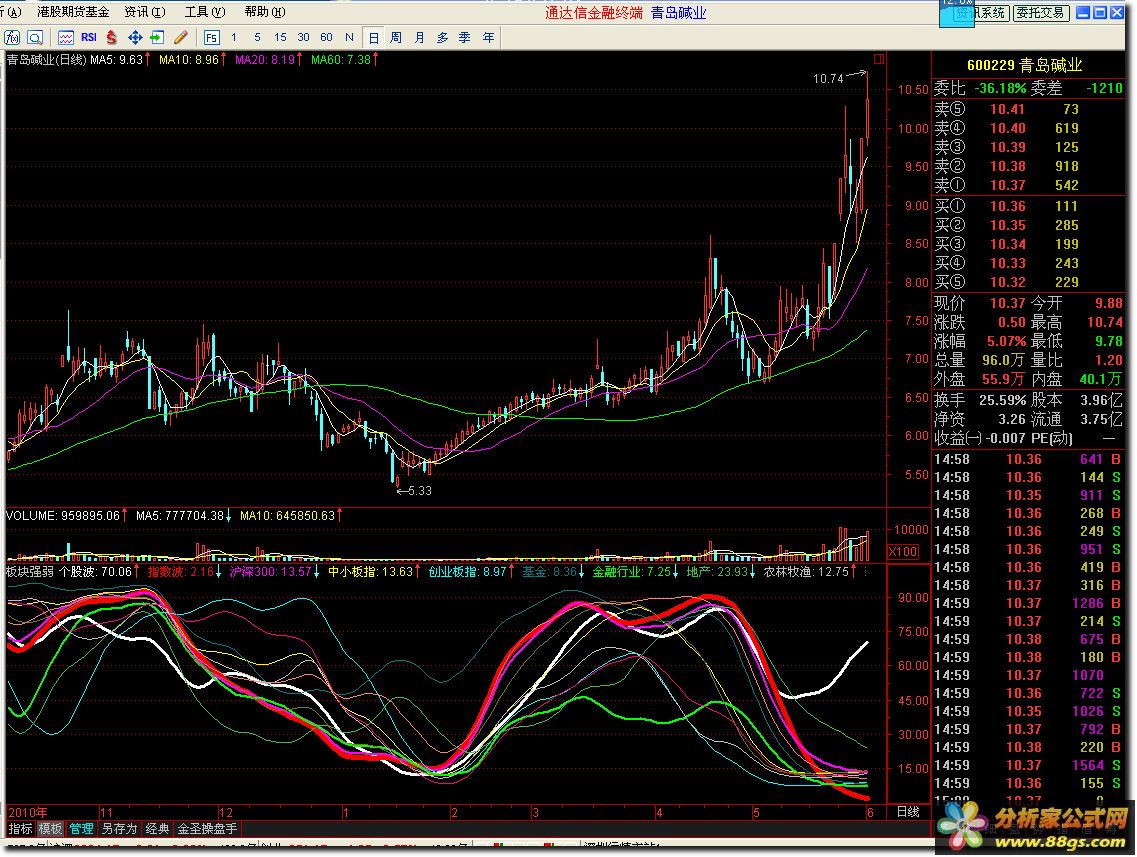Click the MA5: 9.63 label
Image resolution: width=1137 pixels, height=857 pixels.
click(117, 60)
